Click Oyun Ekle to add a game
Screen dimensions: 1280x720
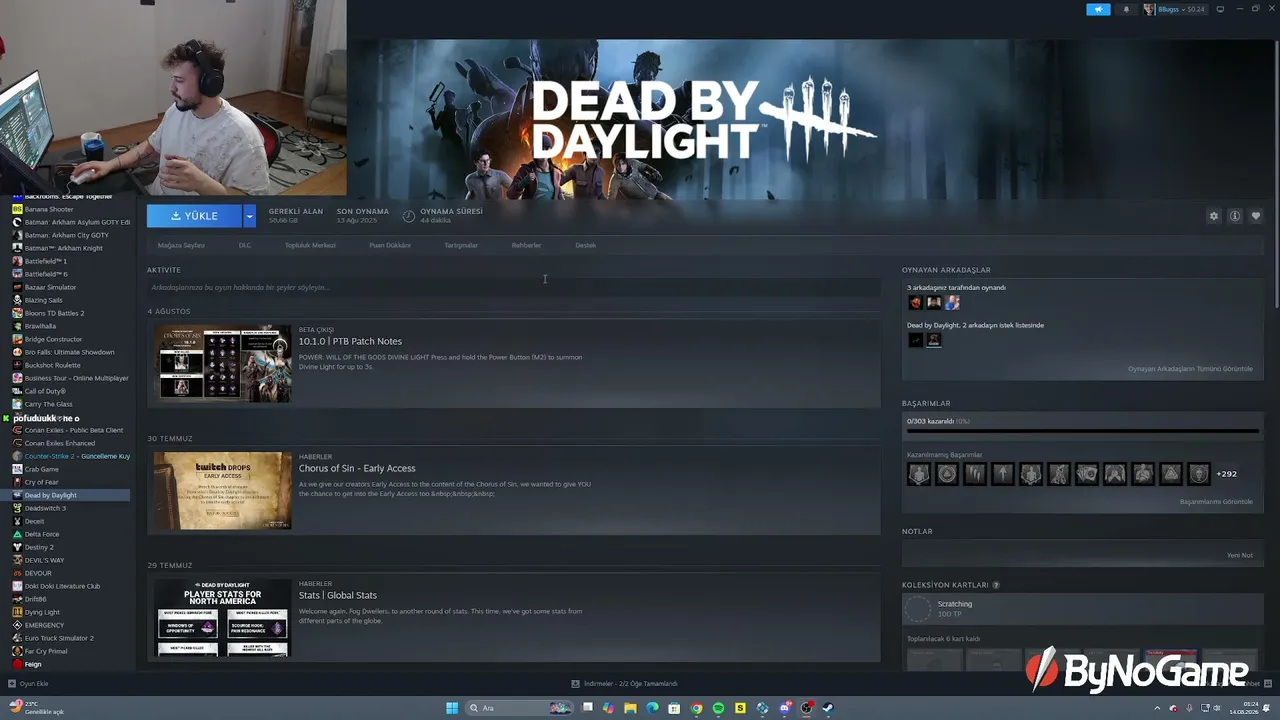[28, 684]
